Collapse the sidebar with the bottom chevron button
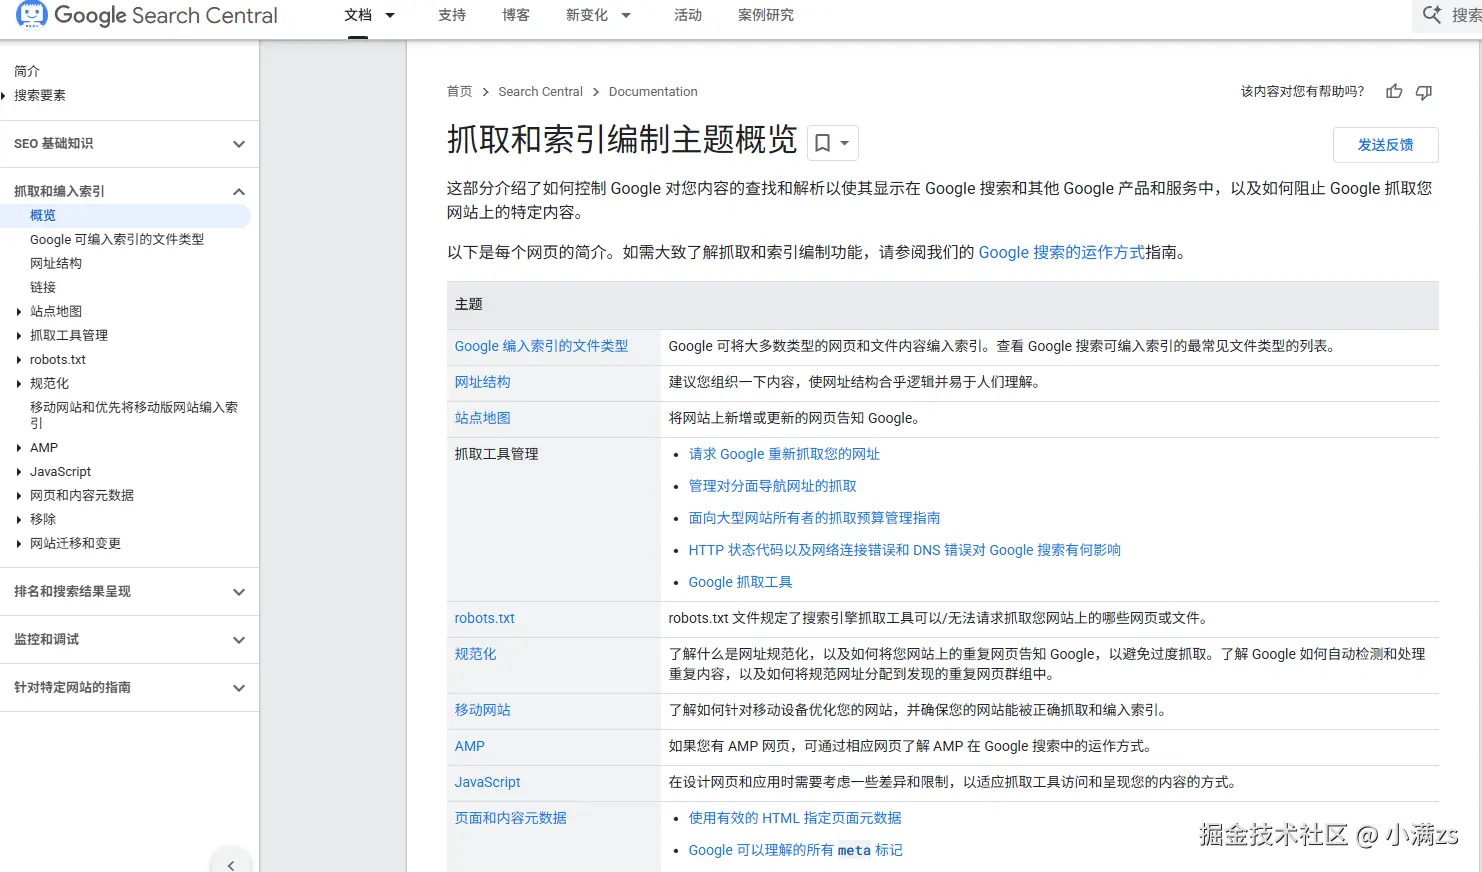The image size is (1482, 872). click(231, 863)
